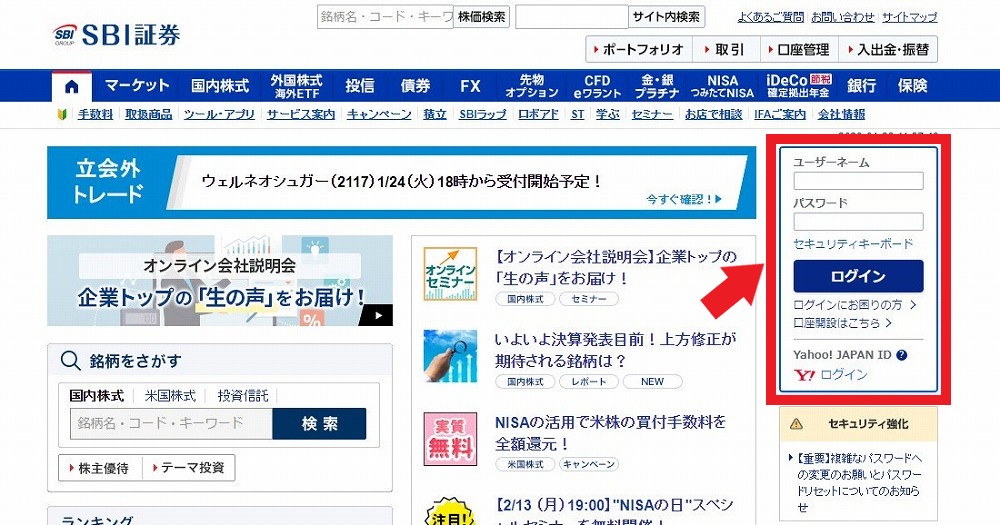1000x525 pixels.
Task: Open the FX menu
Action: (470, 85)
